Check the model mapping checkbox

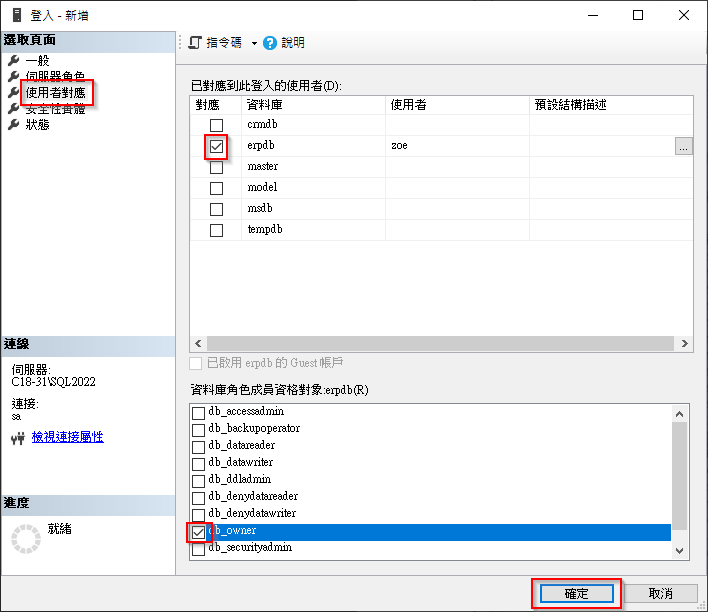tap(216, 188)
